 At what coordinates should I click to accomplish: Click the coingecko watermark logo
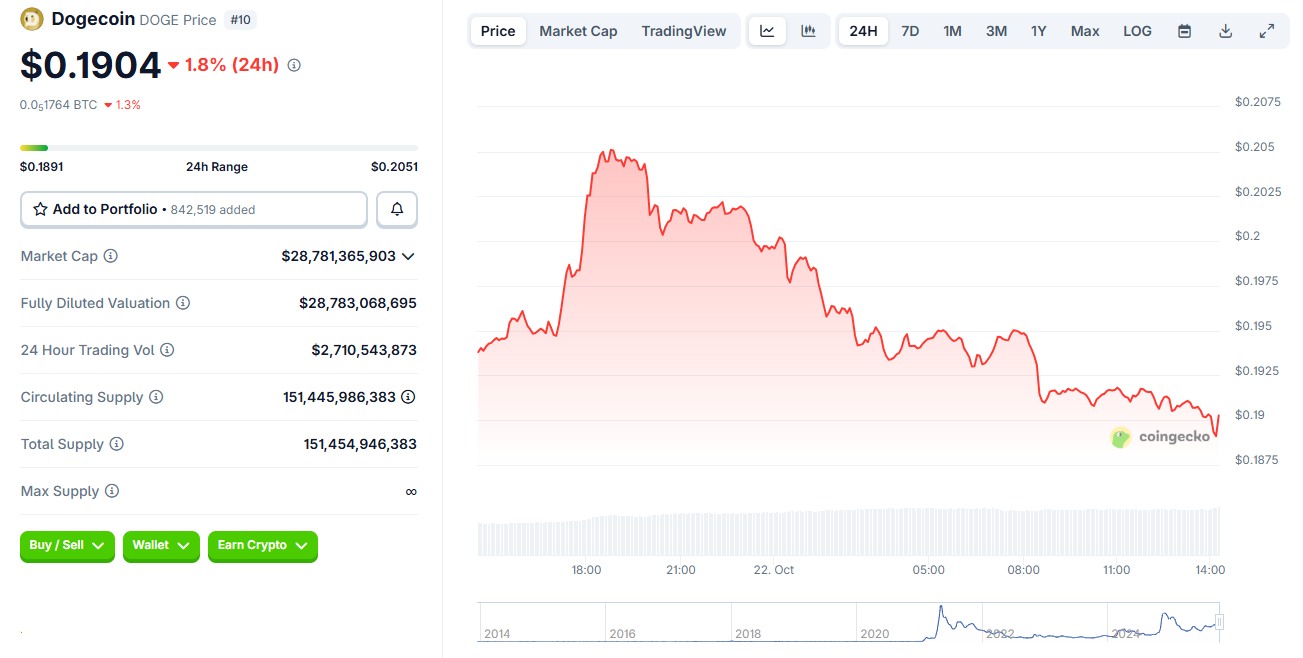(x=1119, y=437)
